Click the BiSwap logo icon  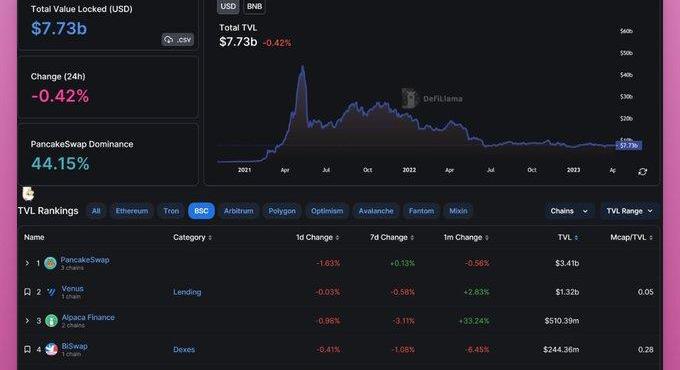click(51, 349)
